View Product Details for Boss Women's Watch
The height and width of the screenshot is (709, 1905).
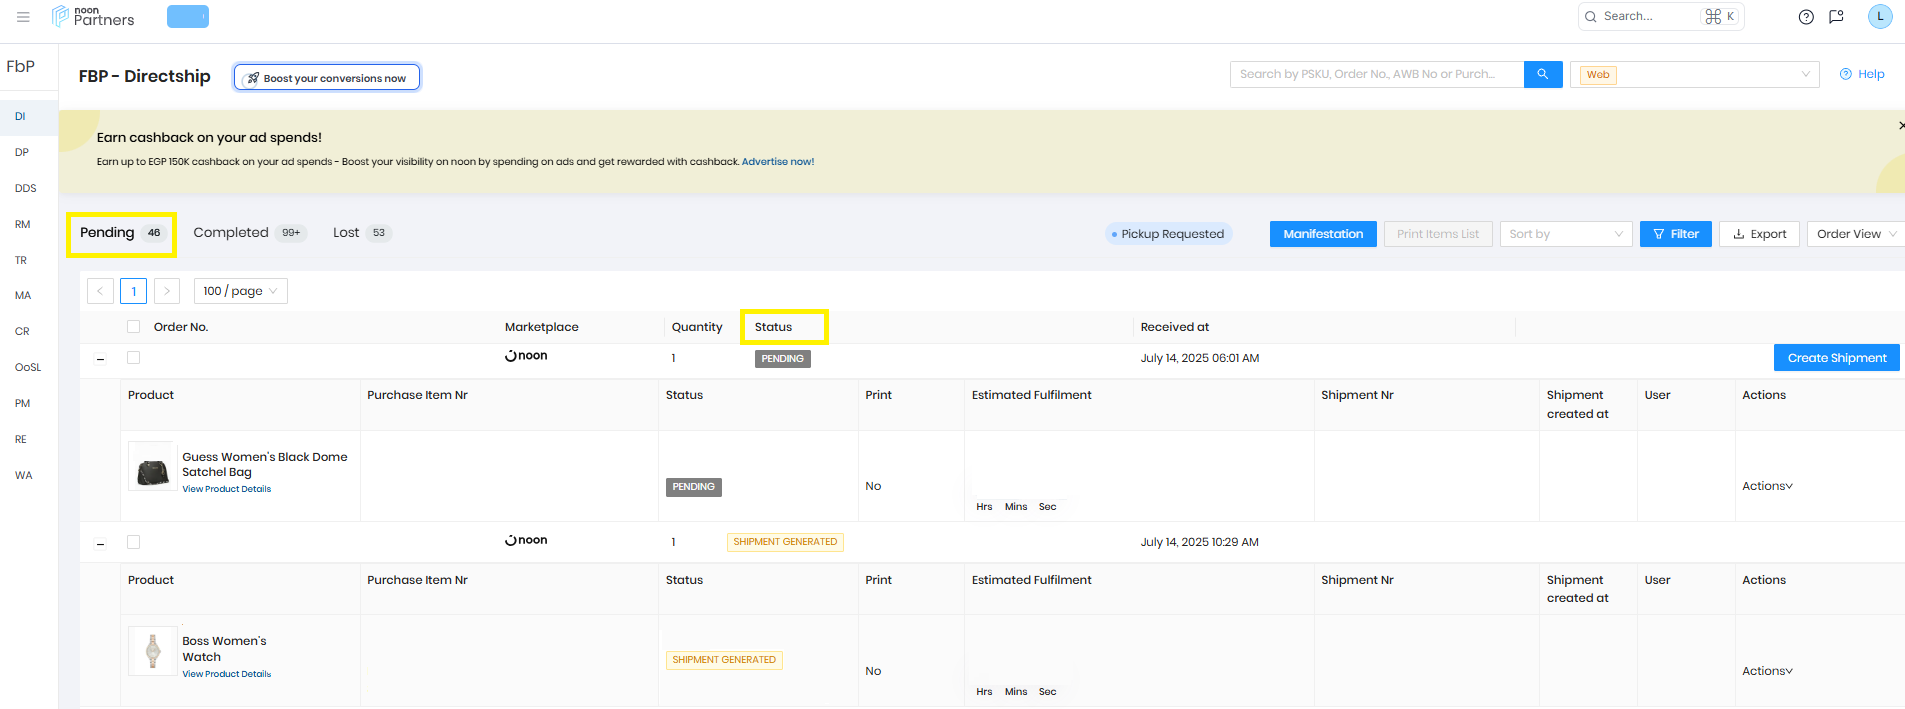(227, 675)
